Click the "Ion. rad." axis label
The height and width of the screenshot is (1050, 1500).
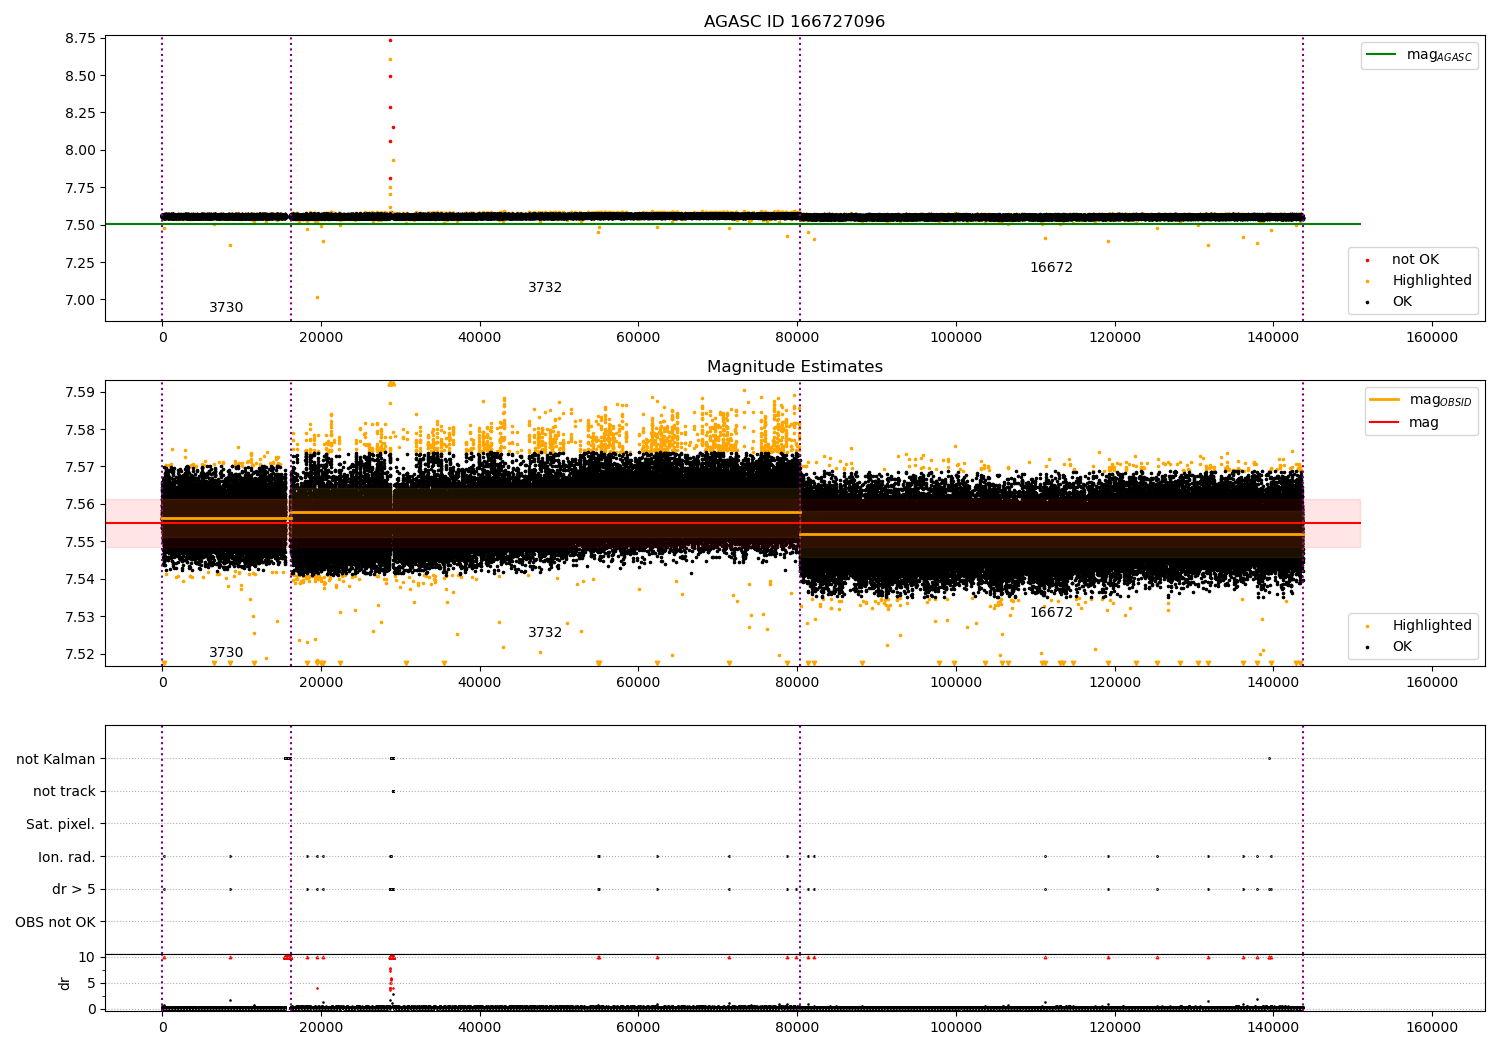[x=67, y=857]
